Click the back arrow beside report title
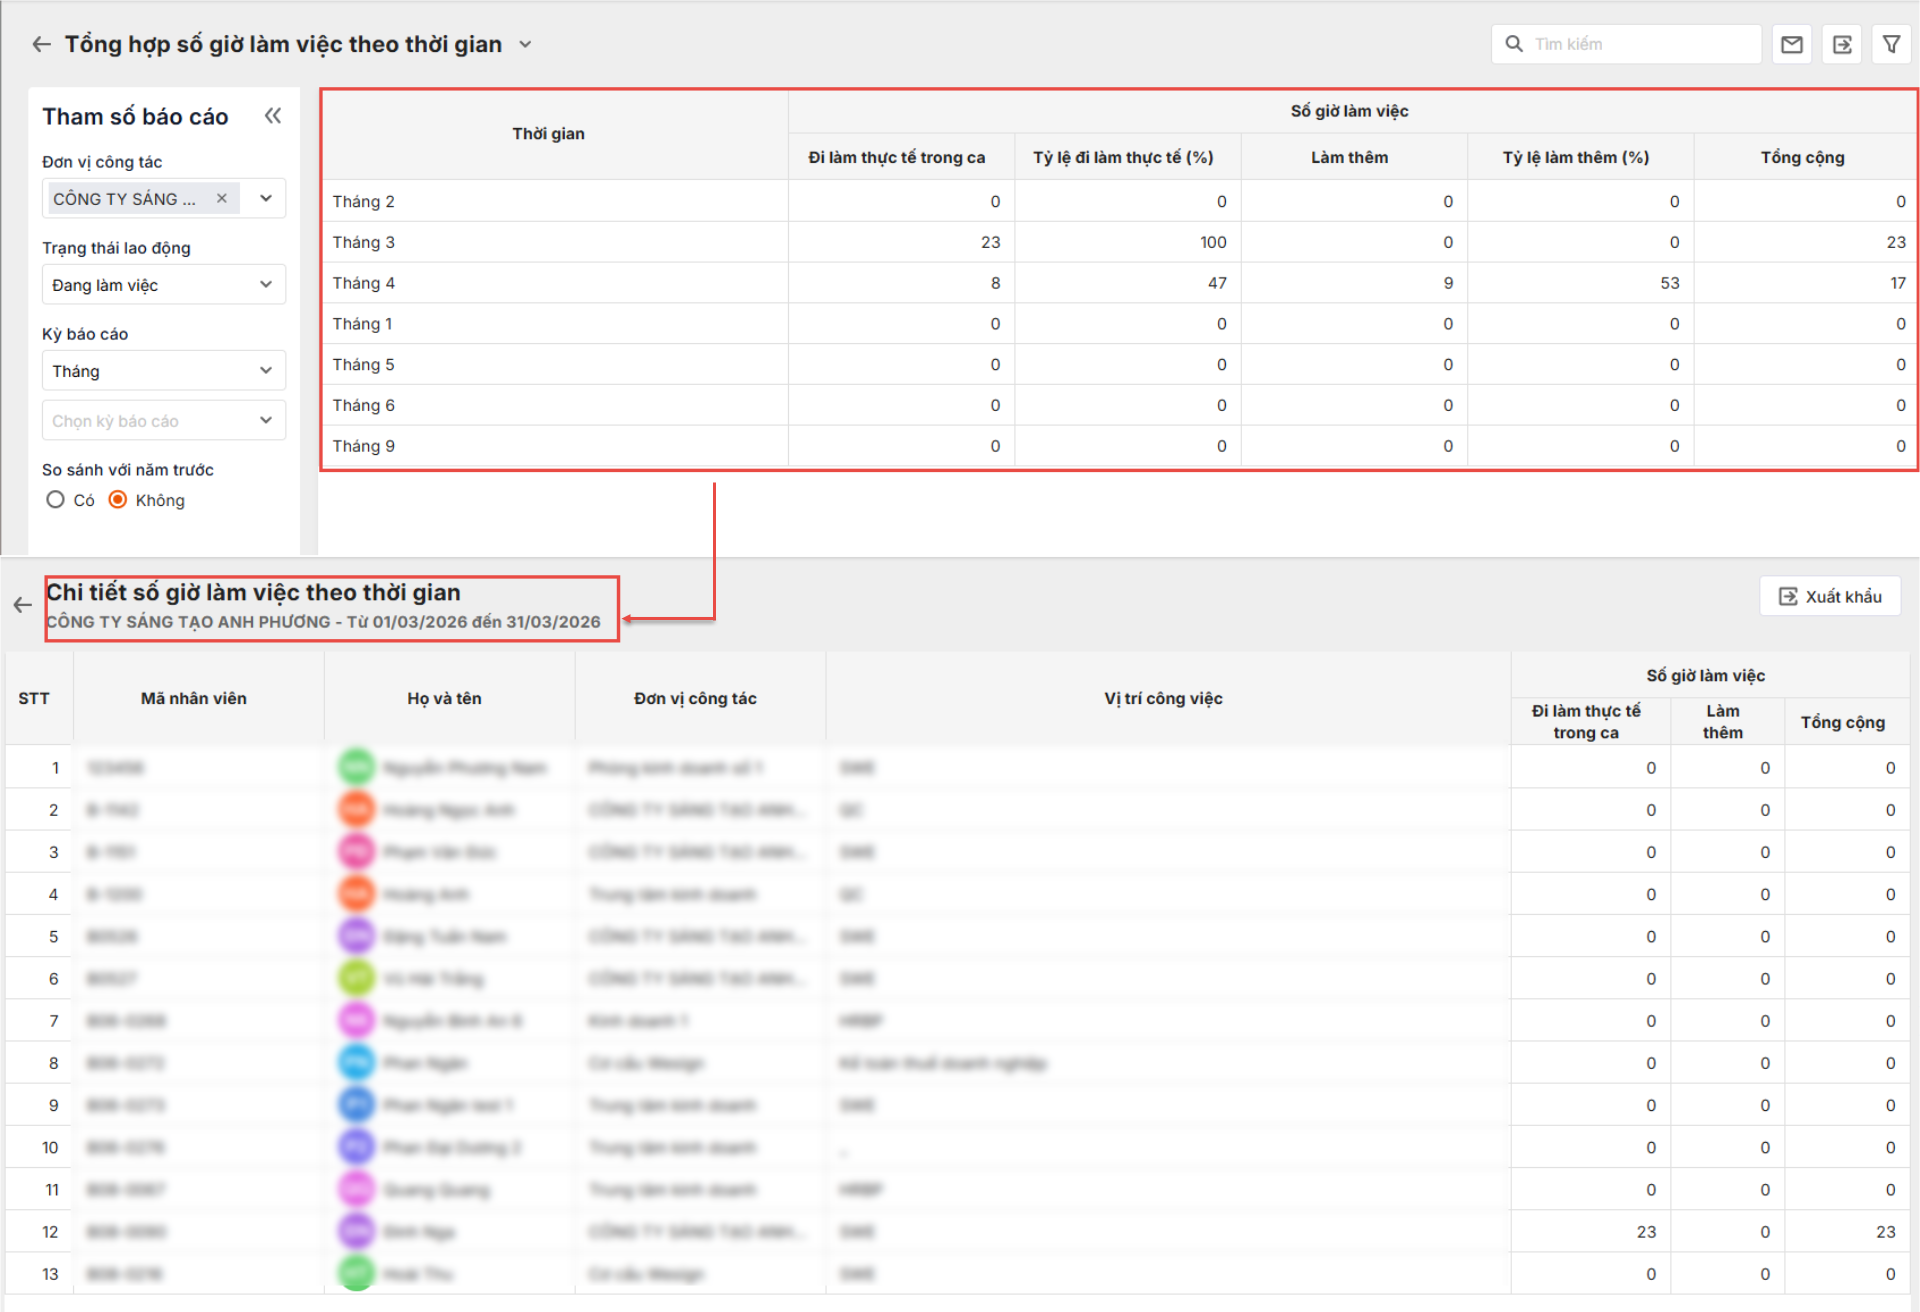Viewport: 1920px width, 1312px height. [41, 44]
